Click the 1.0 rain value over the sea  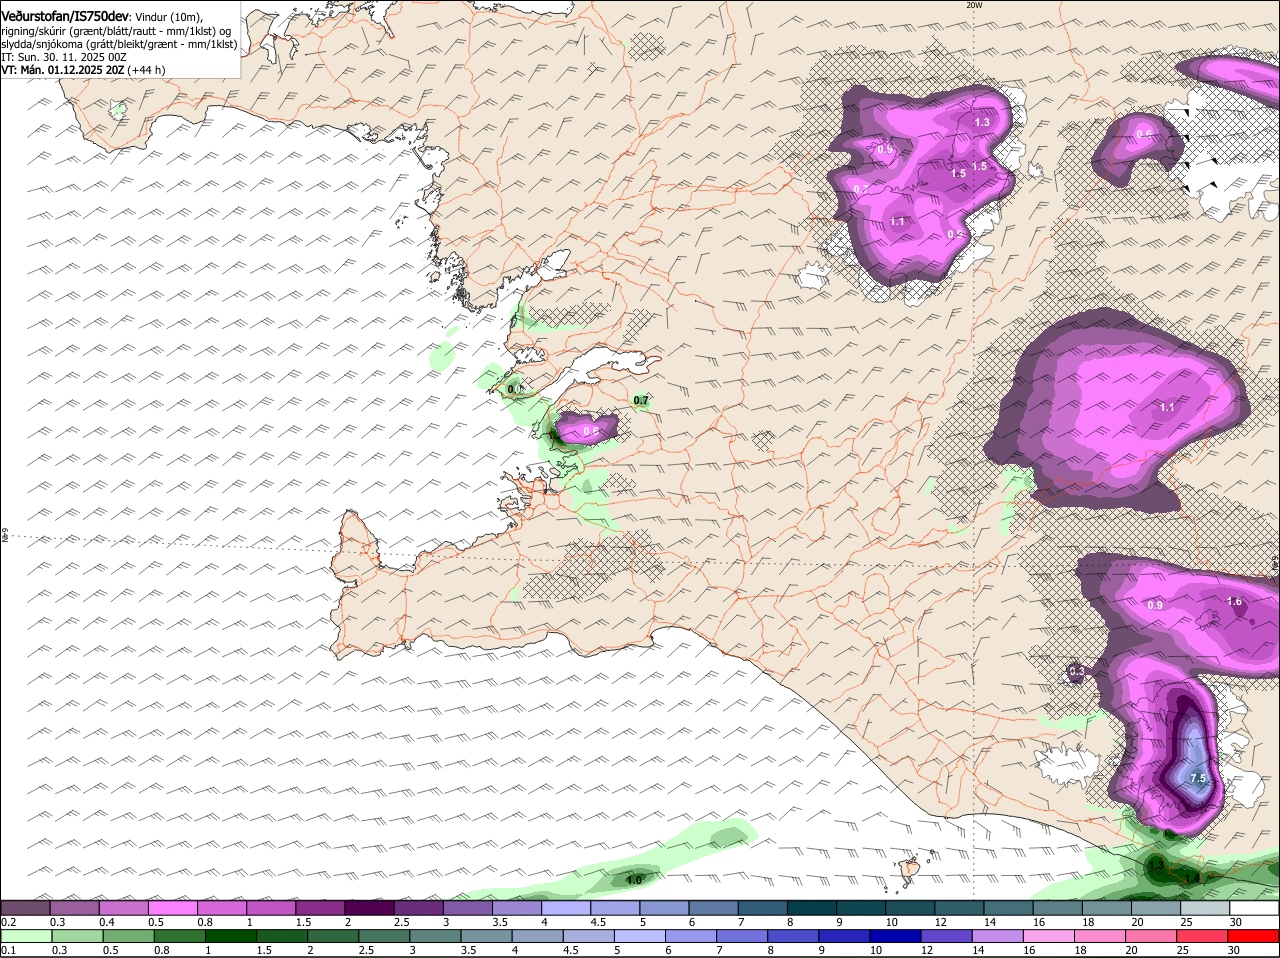click(634, 880)
